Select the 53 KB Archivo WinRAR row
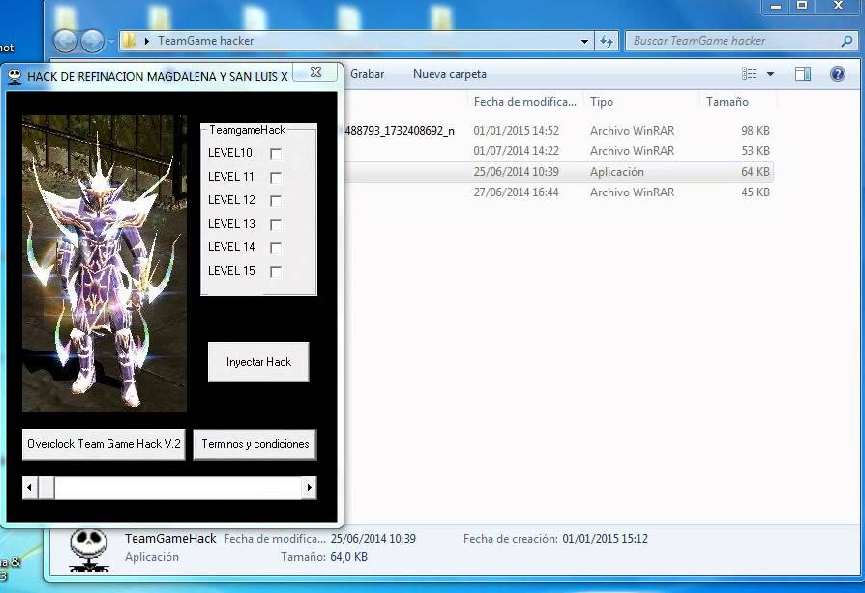 tap(557, 151)
